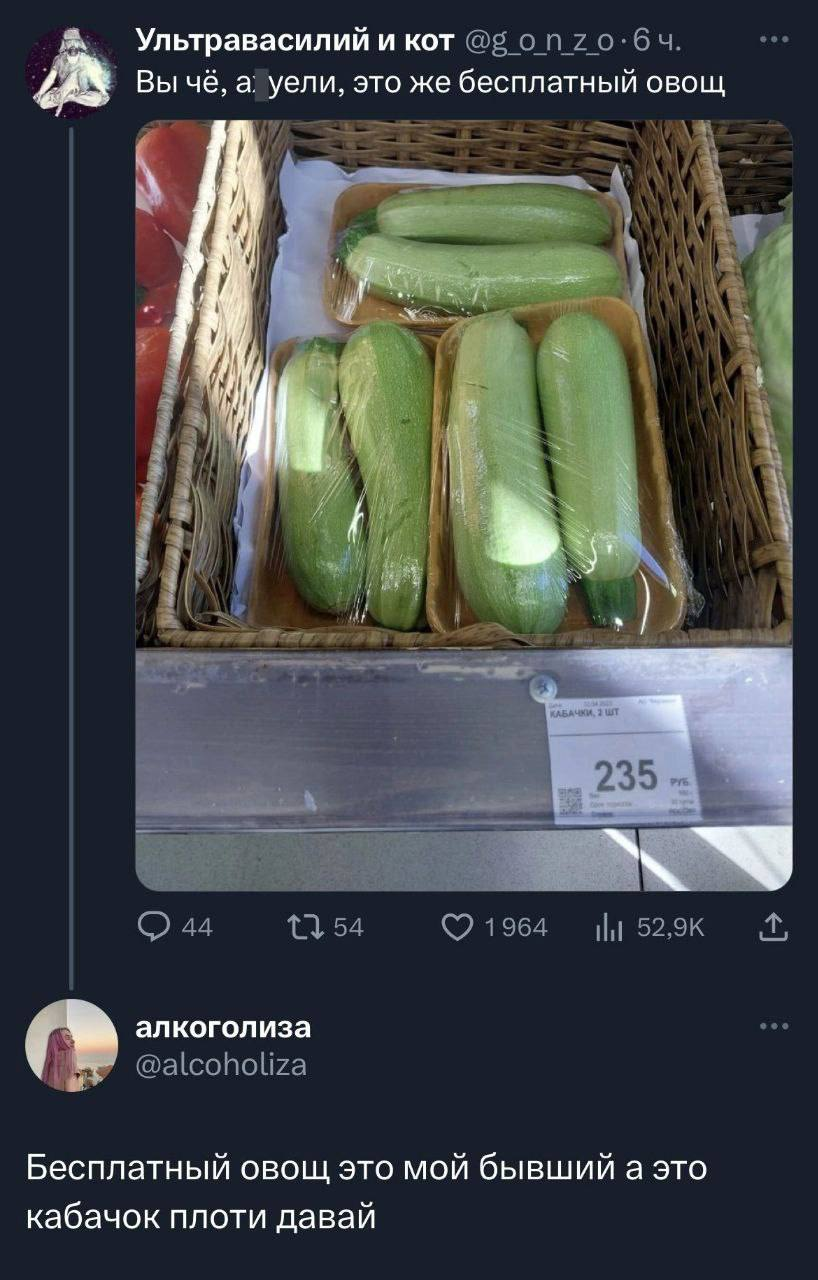818x1280 pixels.
Task: Click the @g_o_n_z_o handle
Action: tap(546, 41)
